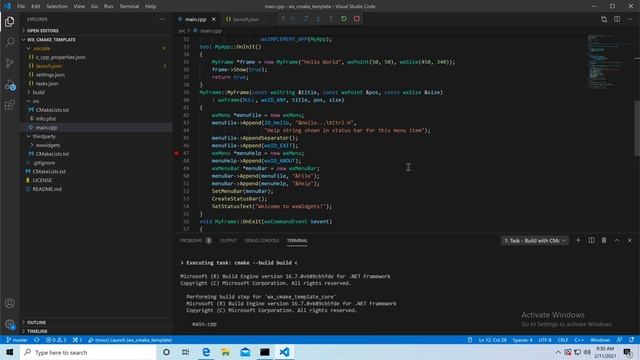Click the code minimap preview
Screen dimensions: 640x360
click(606, 61)
